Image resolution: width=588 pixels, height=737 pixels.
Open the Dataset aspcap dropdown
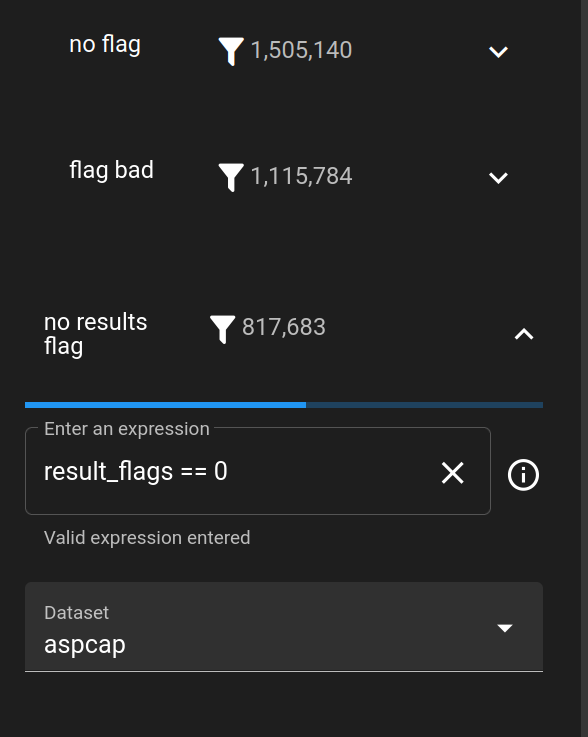[x=284, y=627]
